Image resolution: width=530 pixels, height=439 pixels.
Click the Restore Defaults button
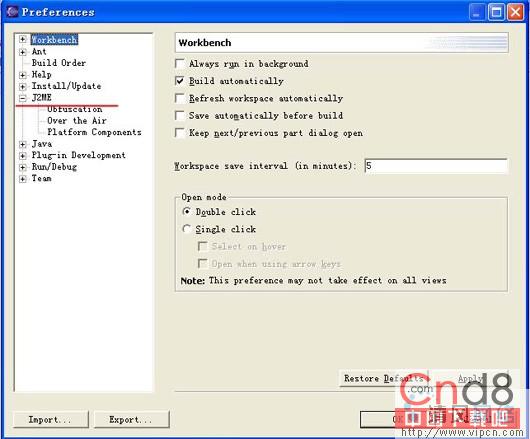click(x=383, y=378)
